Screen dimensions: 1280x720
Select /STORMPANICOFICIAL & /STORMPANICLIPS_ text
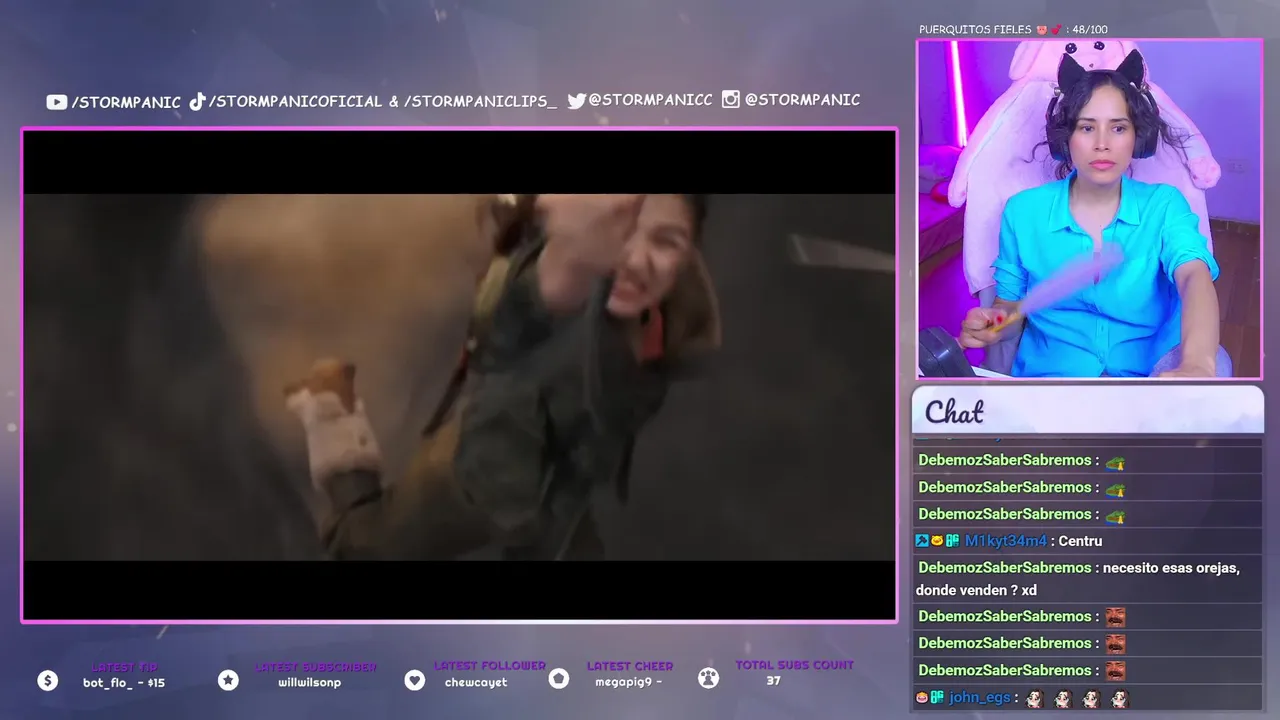pos(383,101)
